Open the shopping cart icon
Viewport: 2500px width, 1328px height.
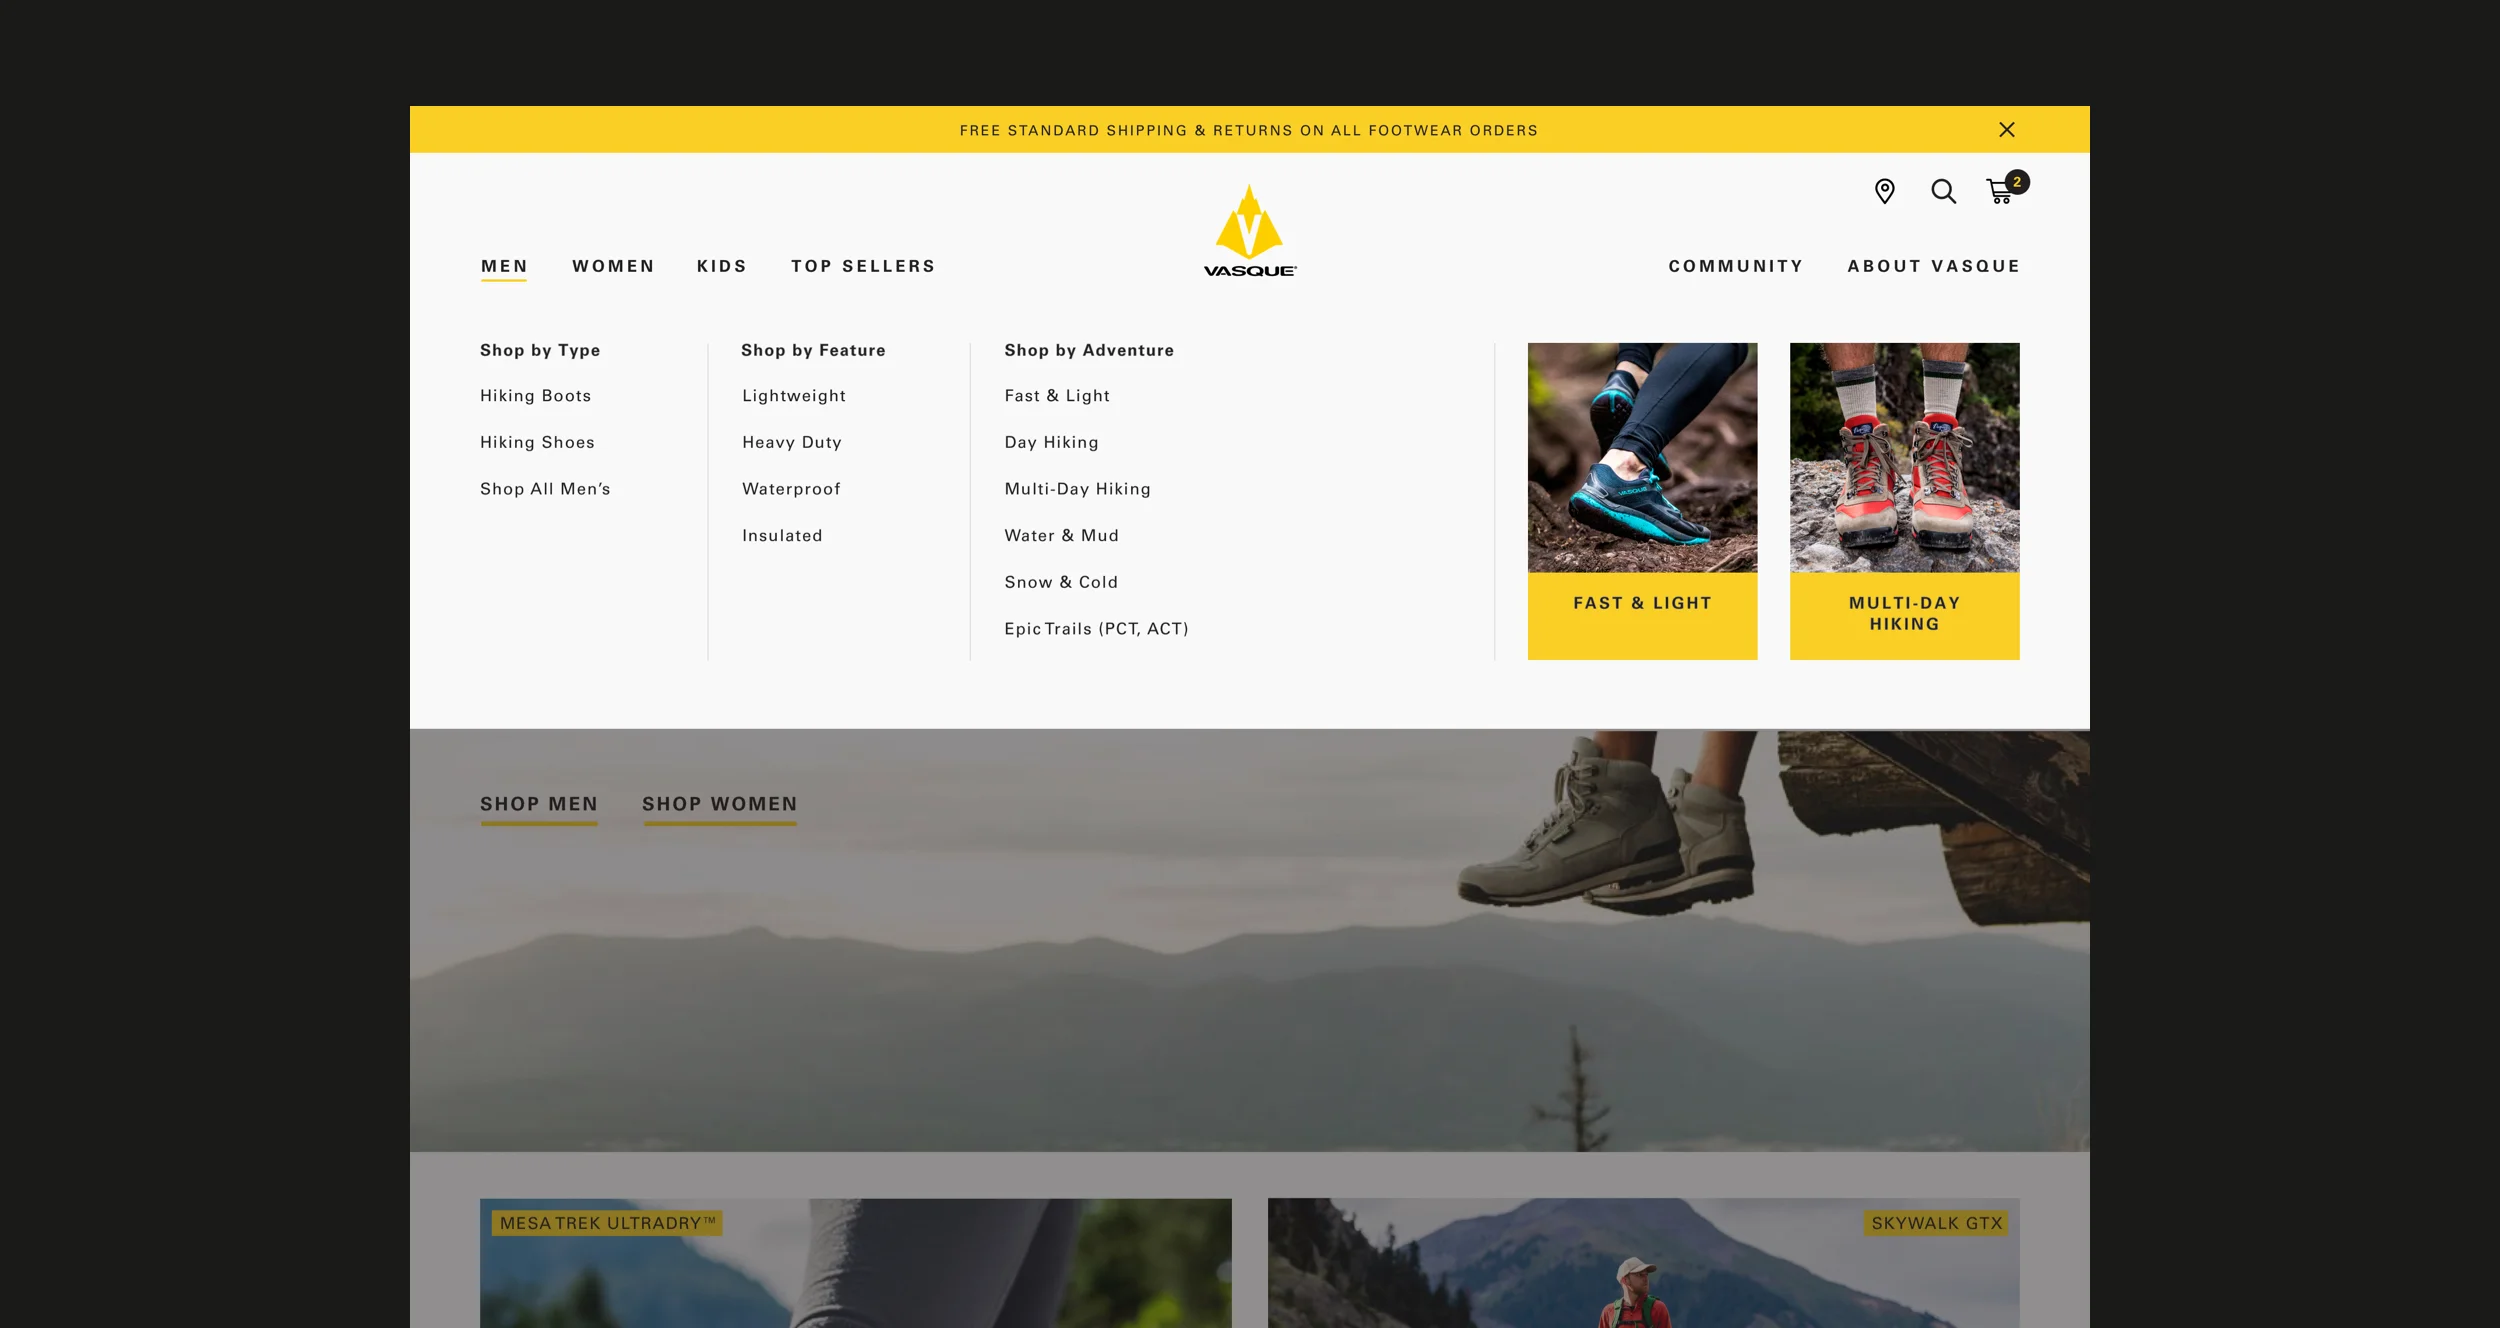(x=2000, y=191)
